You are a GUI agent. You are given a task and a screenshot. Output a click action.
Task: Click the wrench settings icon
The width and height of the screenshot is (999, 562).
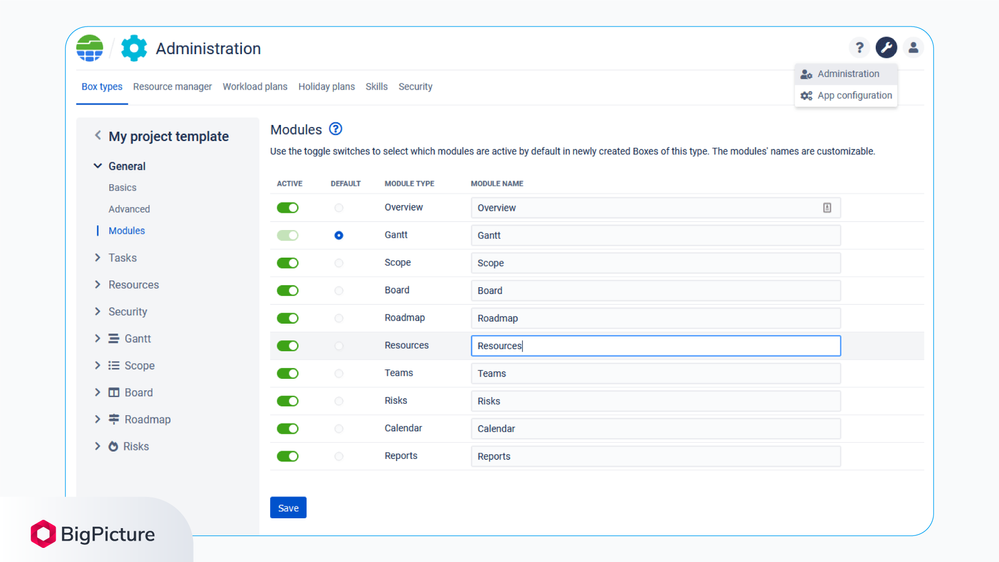[x=886, y=47]
